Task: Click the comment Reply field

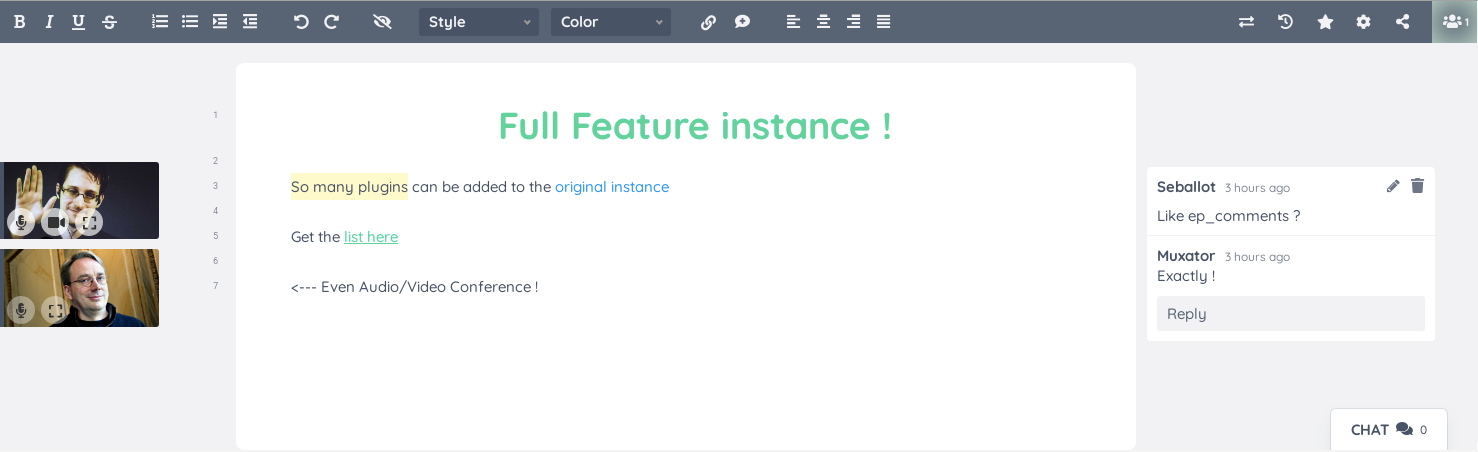Action: click(1290, 314)
